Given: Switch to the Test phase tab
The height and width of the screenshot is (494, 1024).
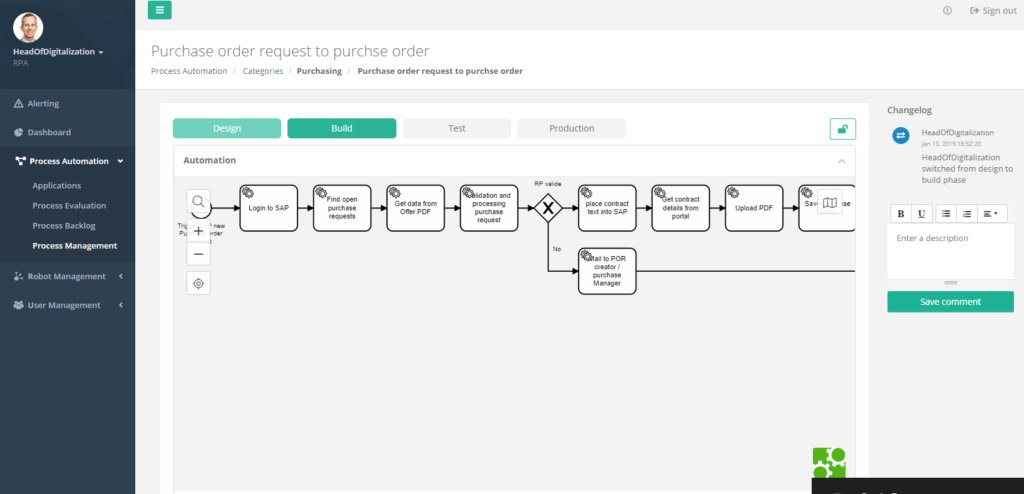Looking at the screenshot, I should [x=456, y=128].
